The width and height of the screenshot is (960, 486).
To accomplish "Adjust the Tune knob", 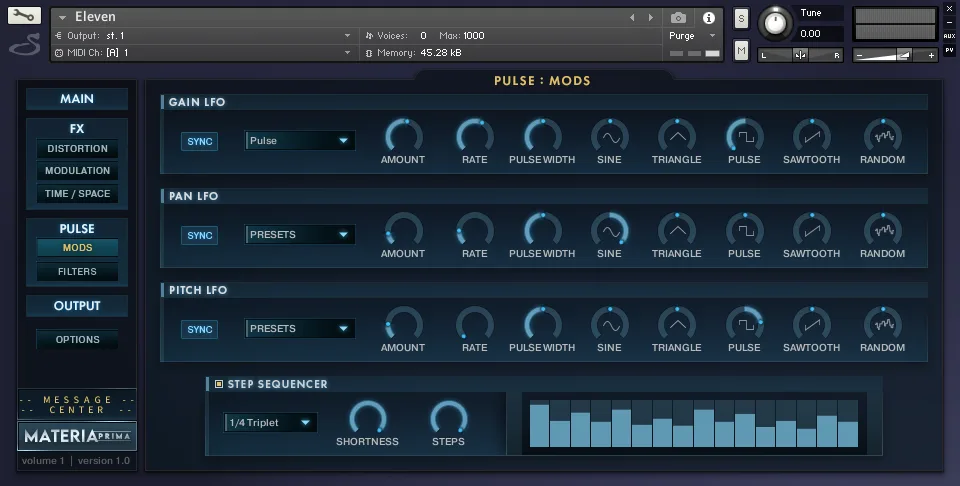I will [x=773, y=23].
